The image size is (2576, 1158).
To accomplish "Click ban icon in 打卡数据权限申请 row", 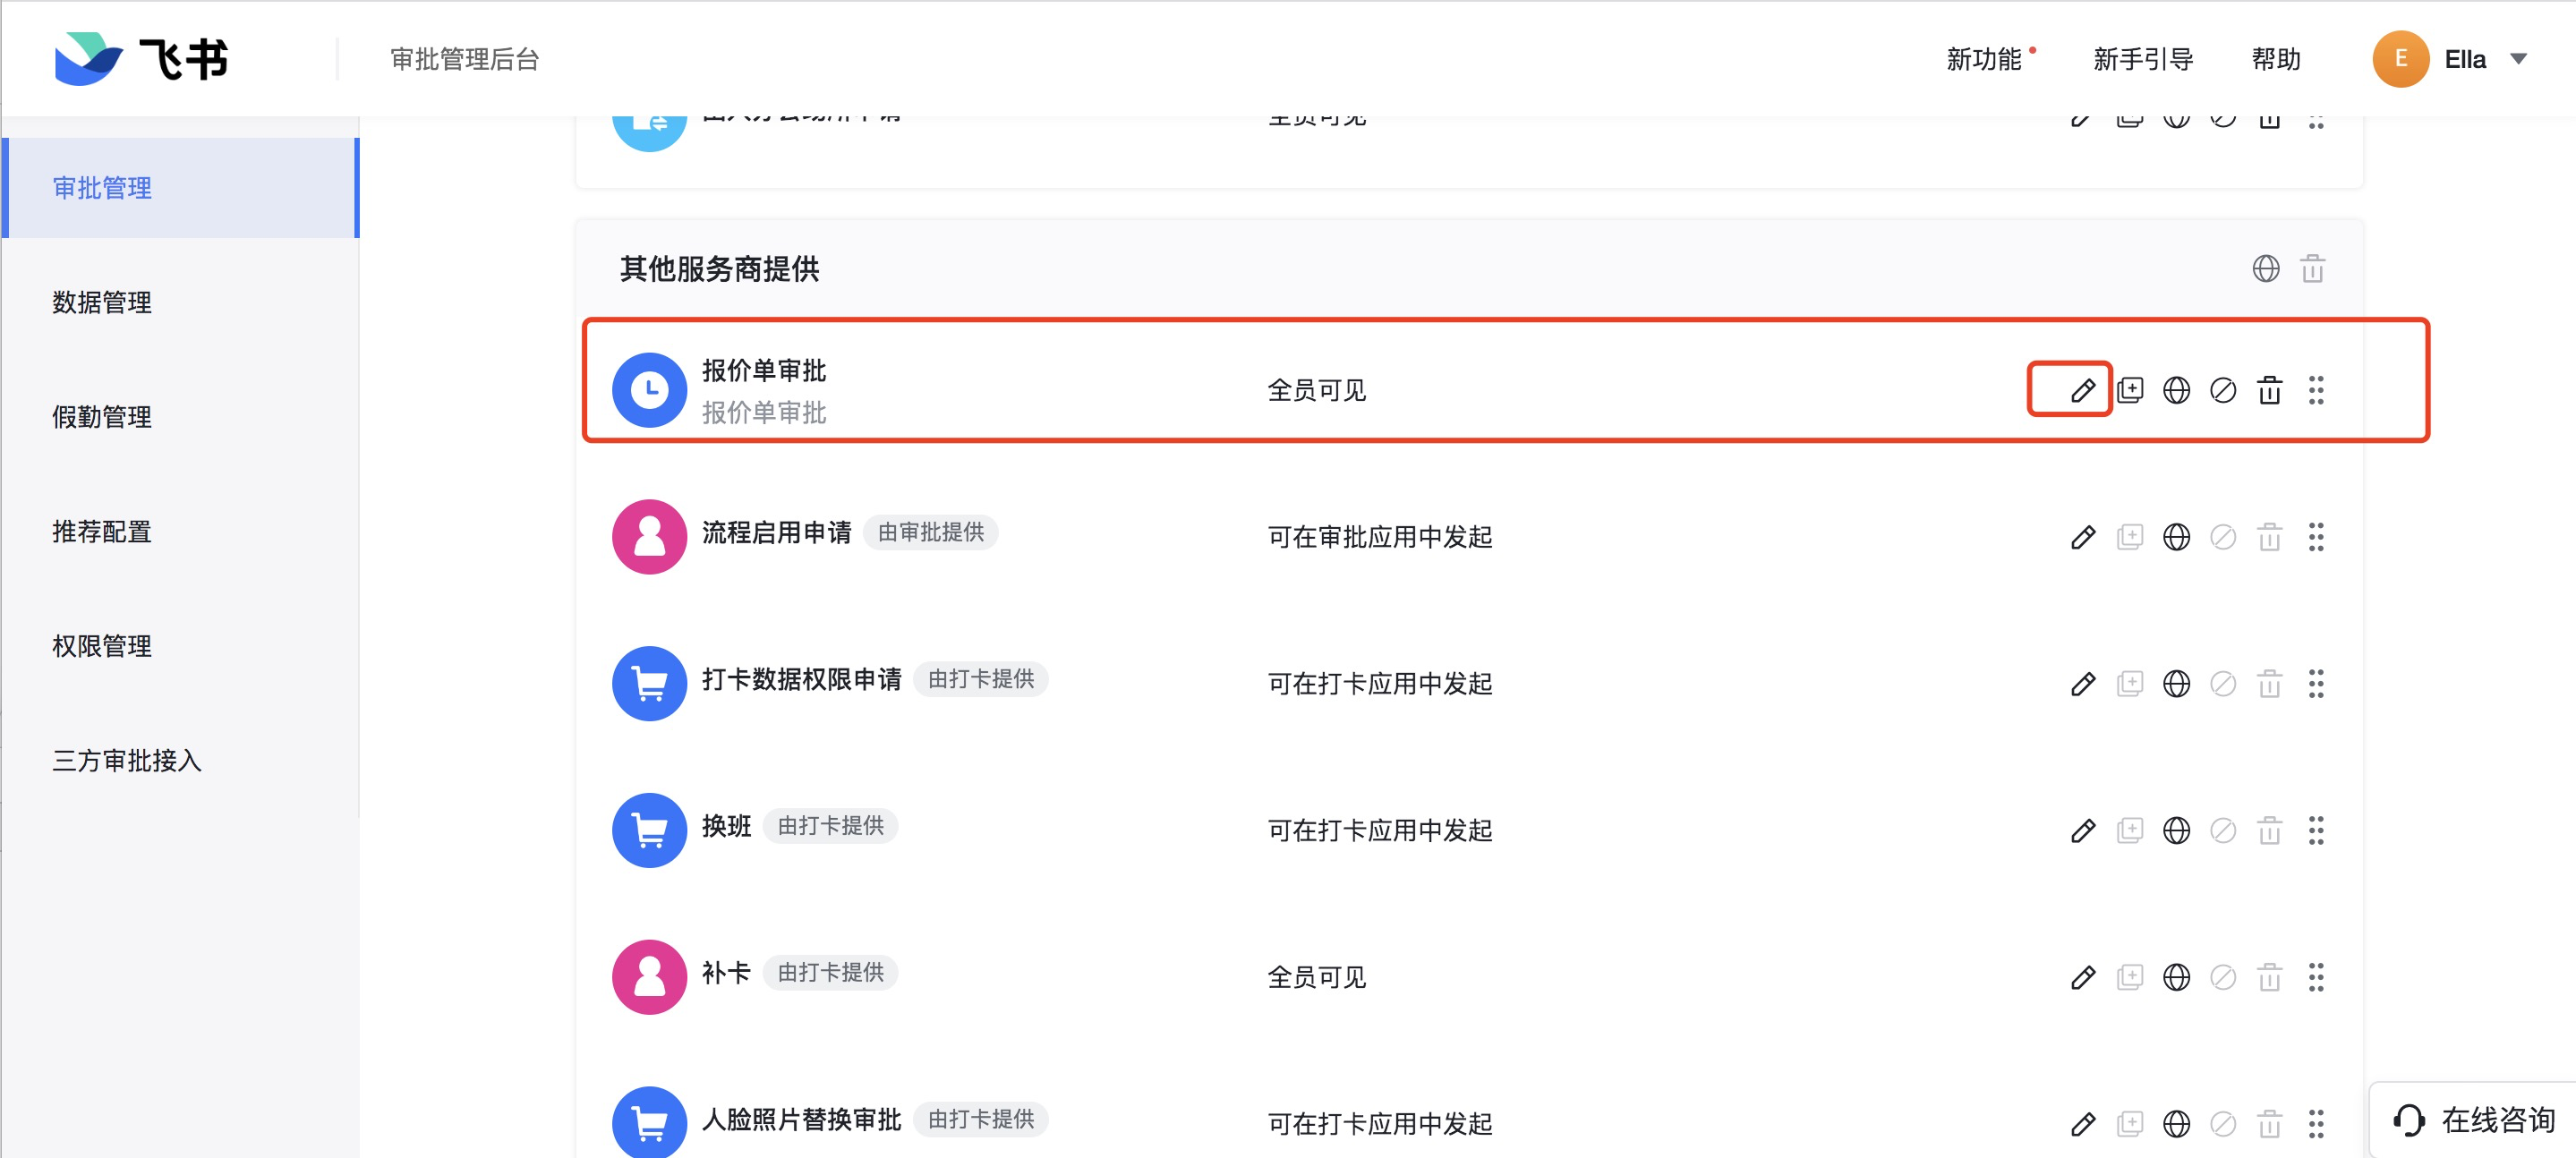I will click(x=2222, y=684).
